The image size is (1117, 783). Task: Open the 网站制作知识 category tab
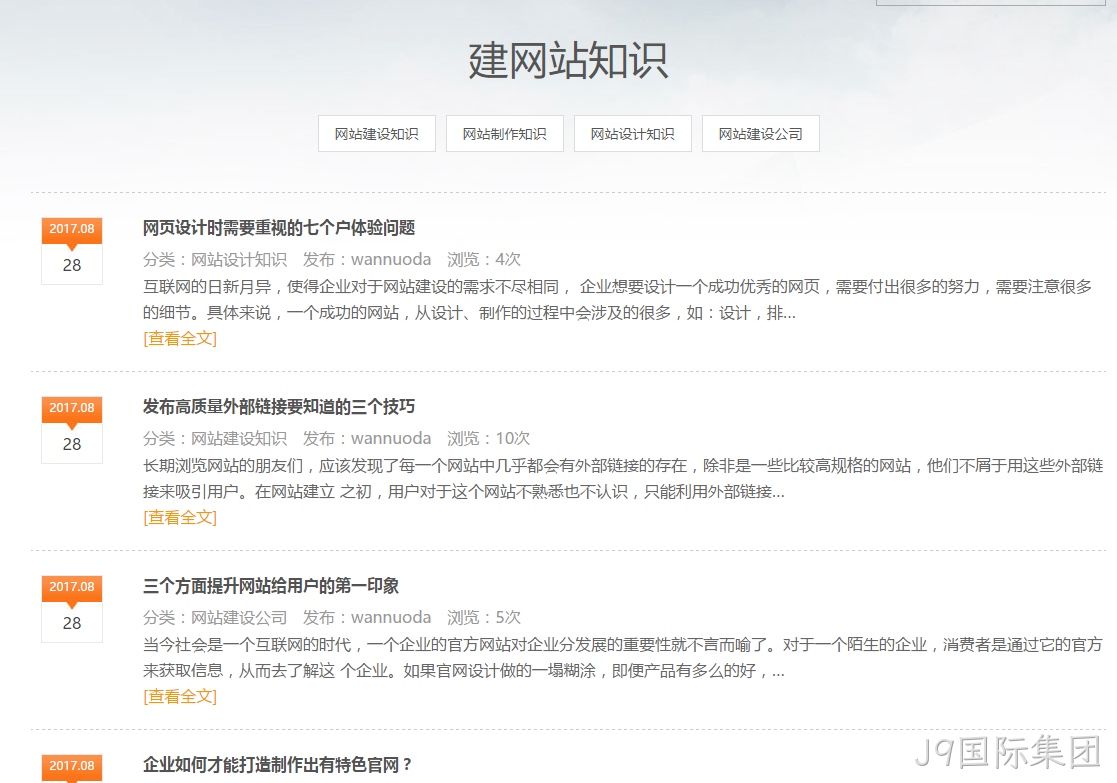[505, 134]
